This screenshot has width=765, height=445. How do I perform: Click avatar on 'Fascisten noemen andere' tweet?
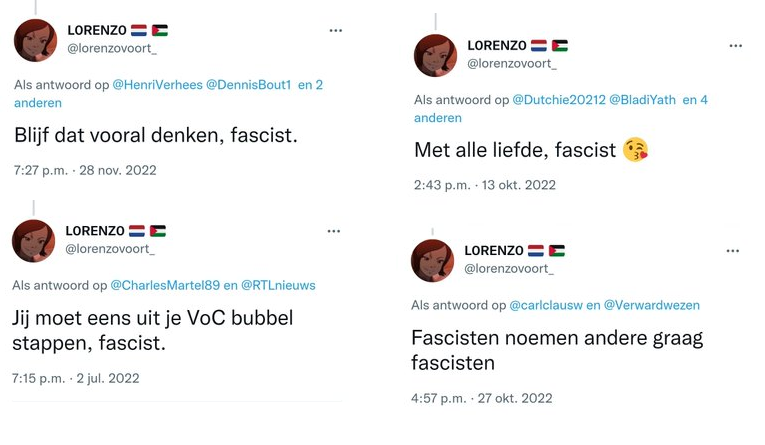click(433, 260)
